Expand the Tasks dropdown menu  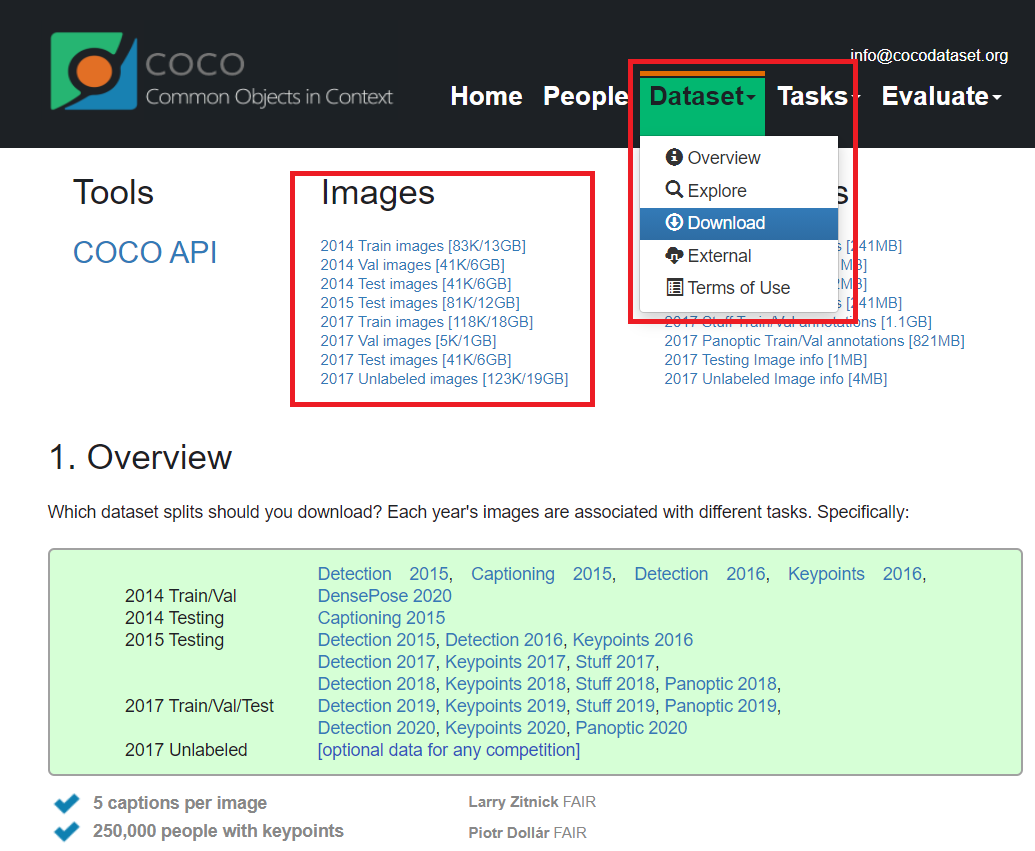[x=818, y=96]
